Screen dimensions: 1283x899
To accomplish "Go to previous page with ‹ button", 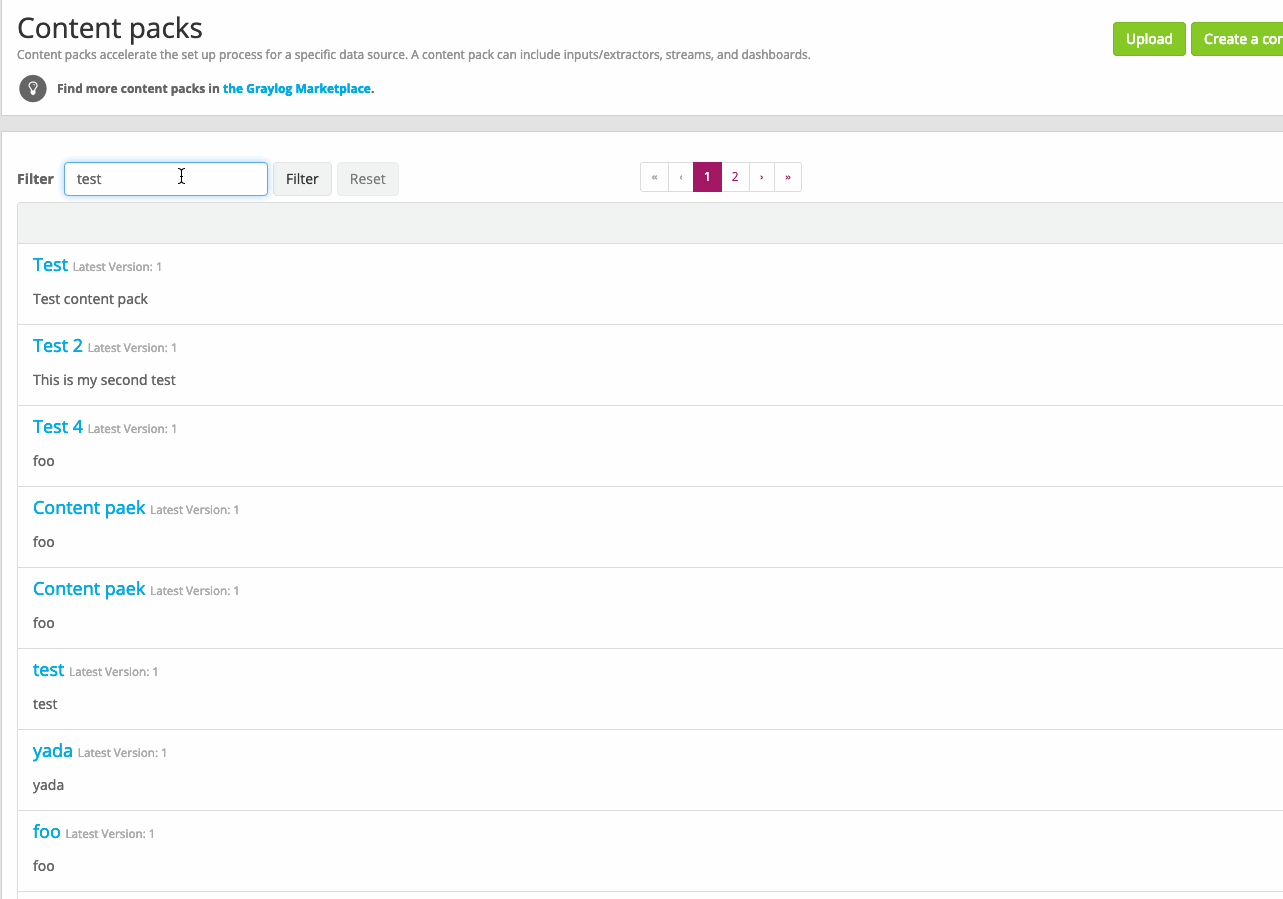I will click(681, 177).
